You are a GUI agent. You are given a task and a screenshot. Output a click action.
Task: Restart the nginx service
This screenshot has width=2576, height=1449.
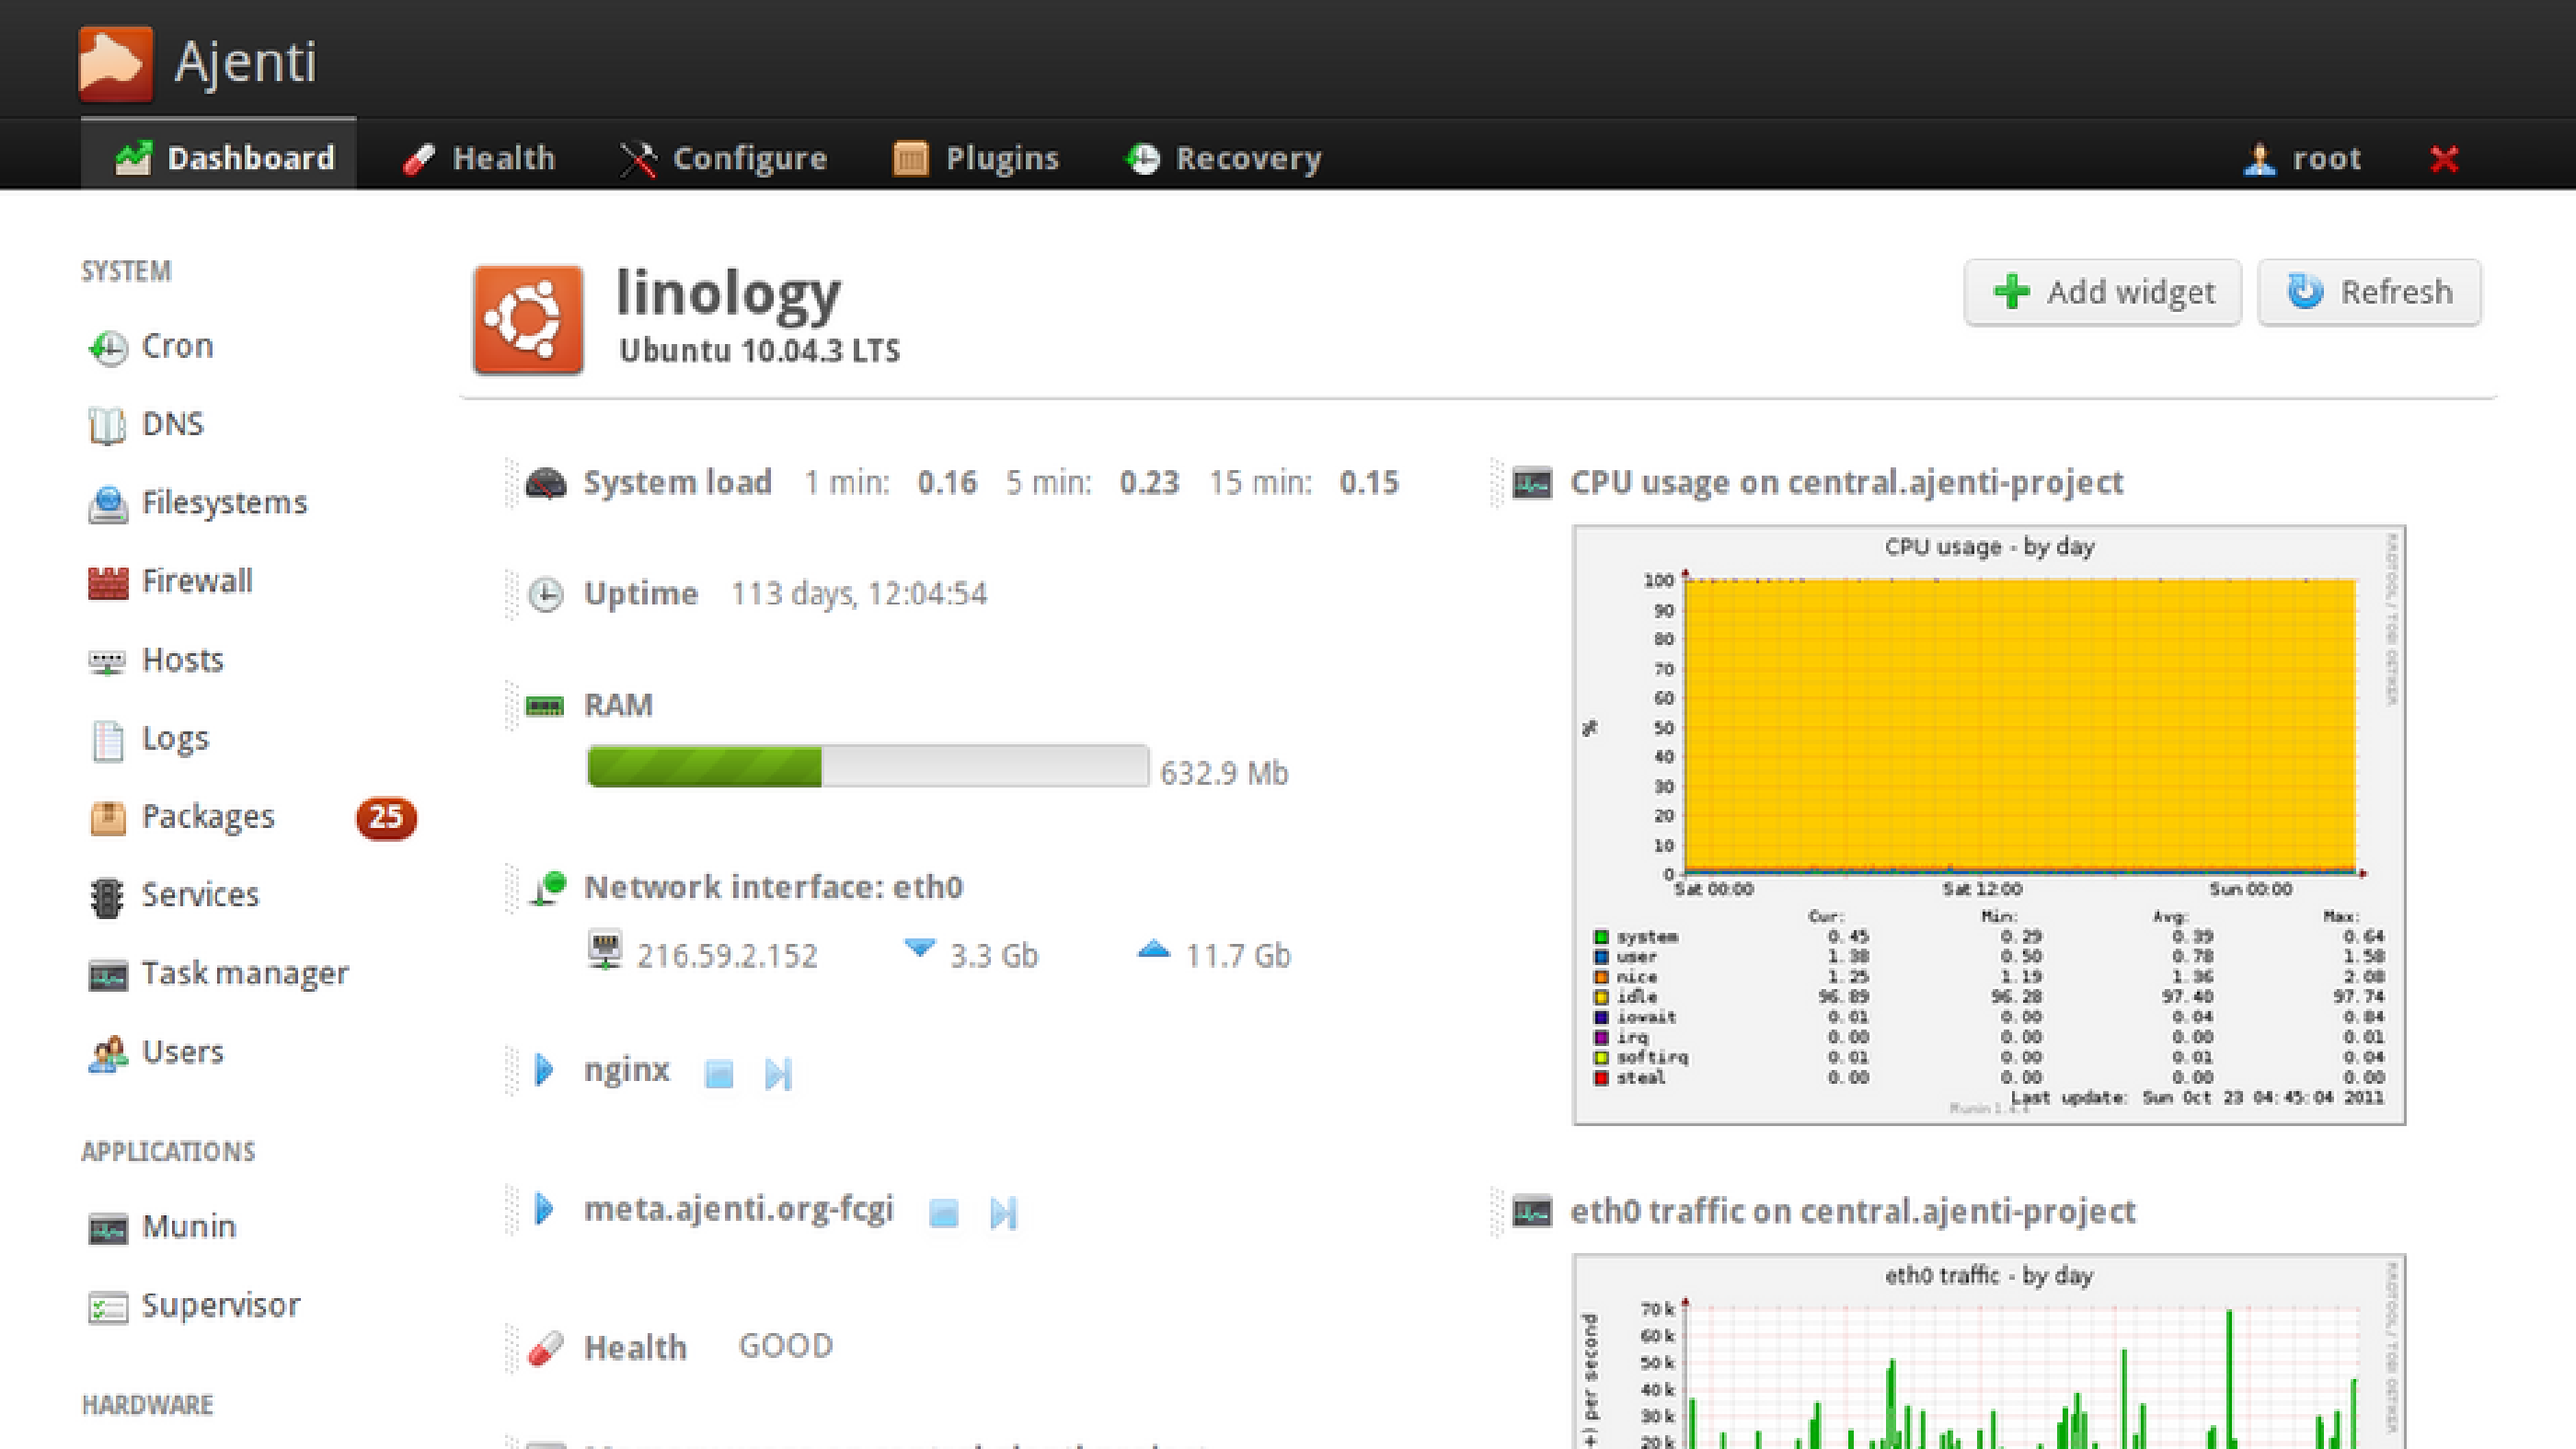[x=778, y=1074]
